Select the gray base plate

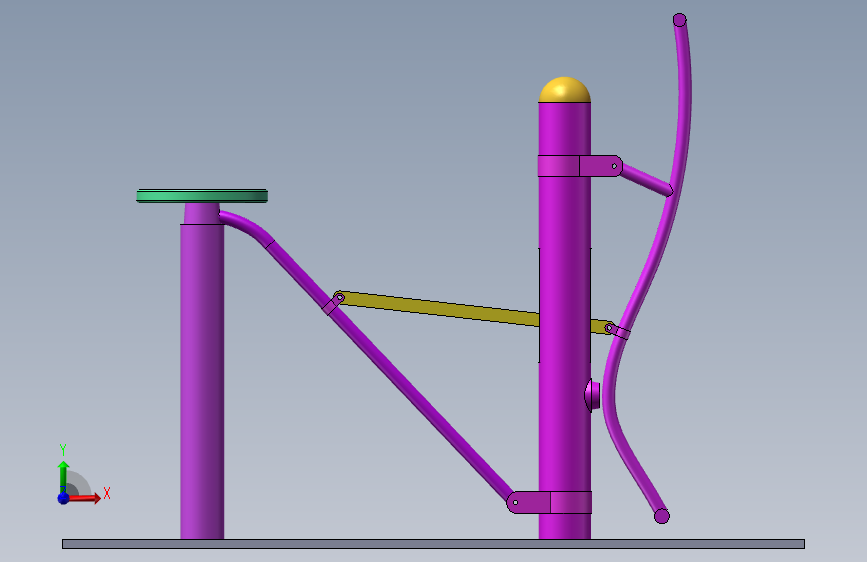pyautogui.click(x=433, y=544)
